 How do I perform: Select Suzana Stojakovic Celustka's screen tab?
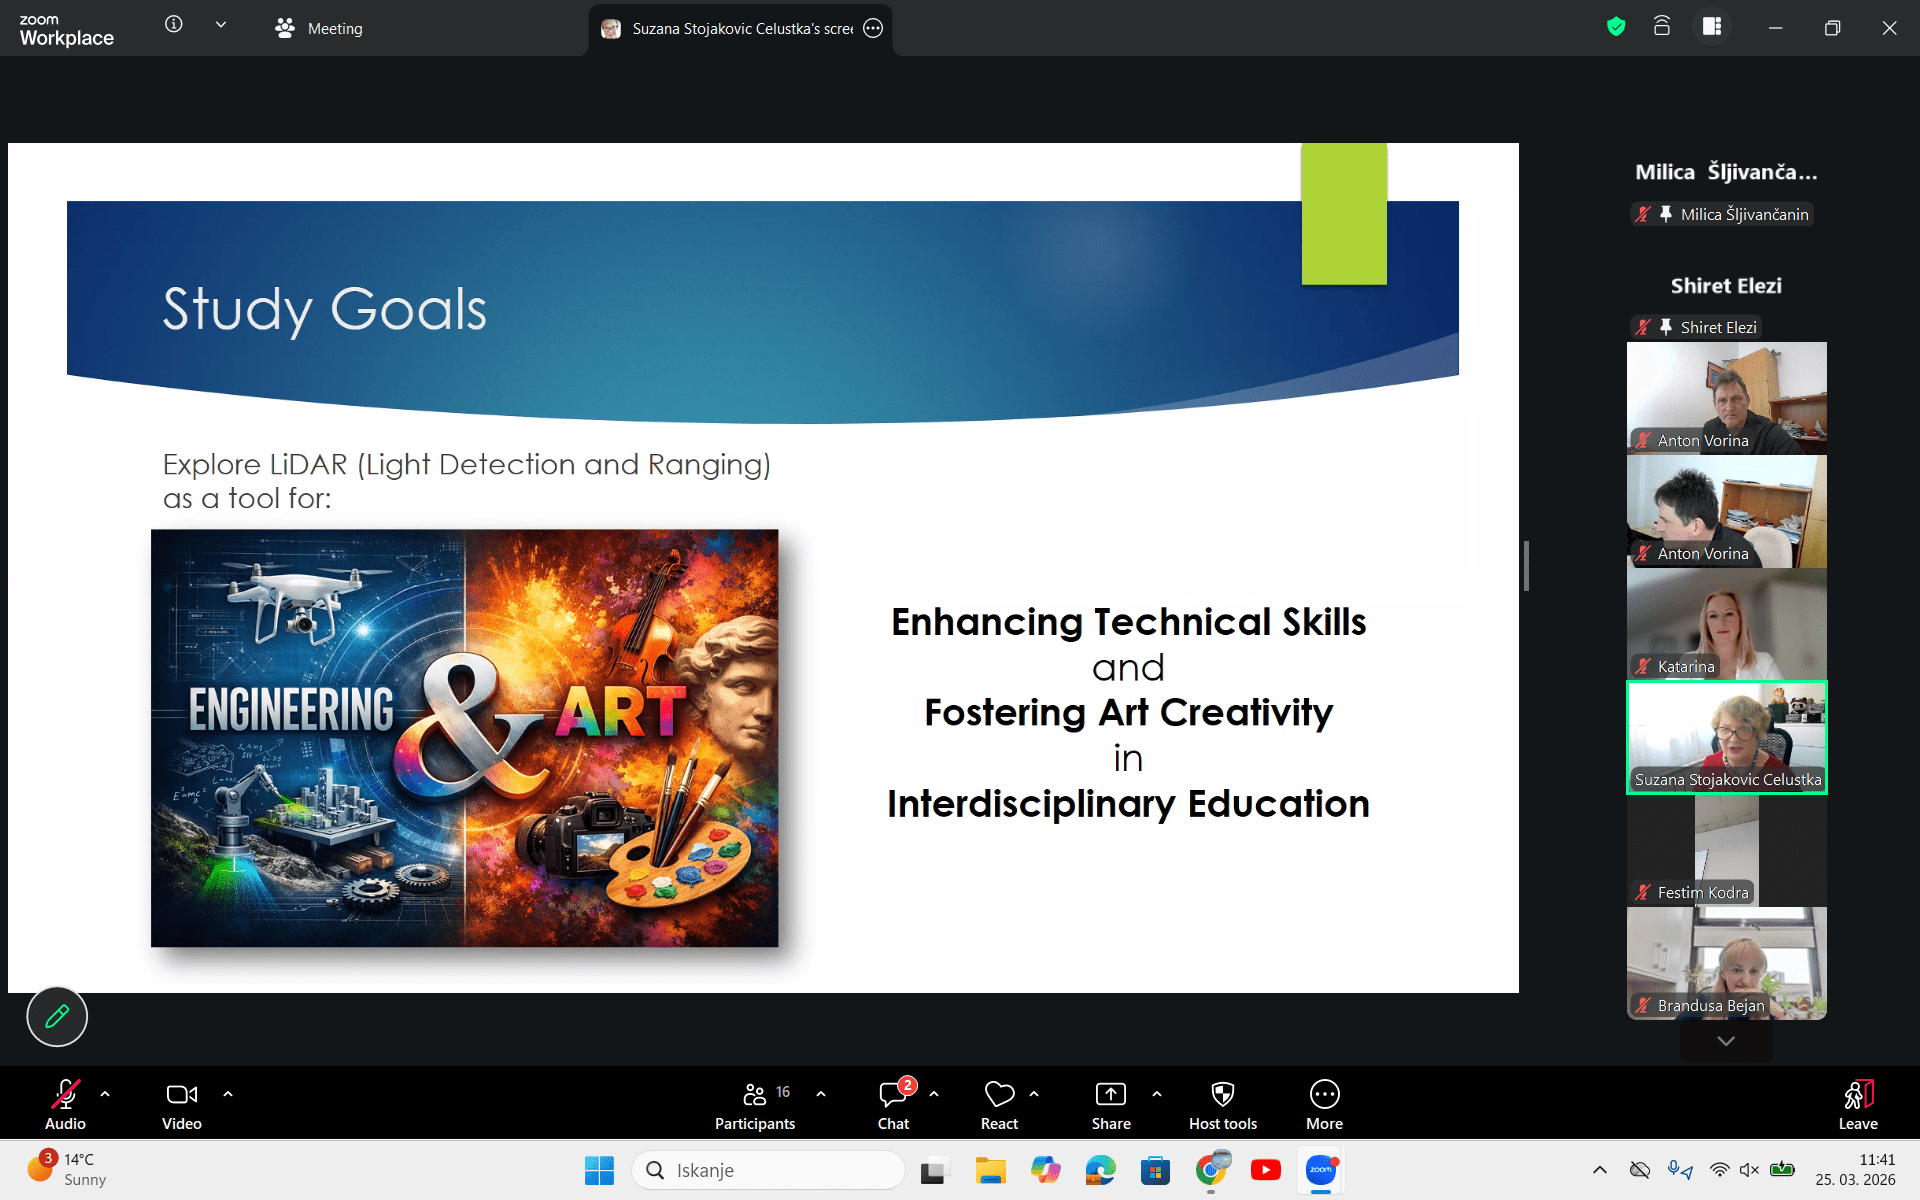click(x=740, y=29)
